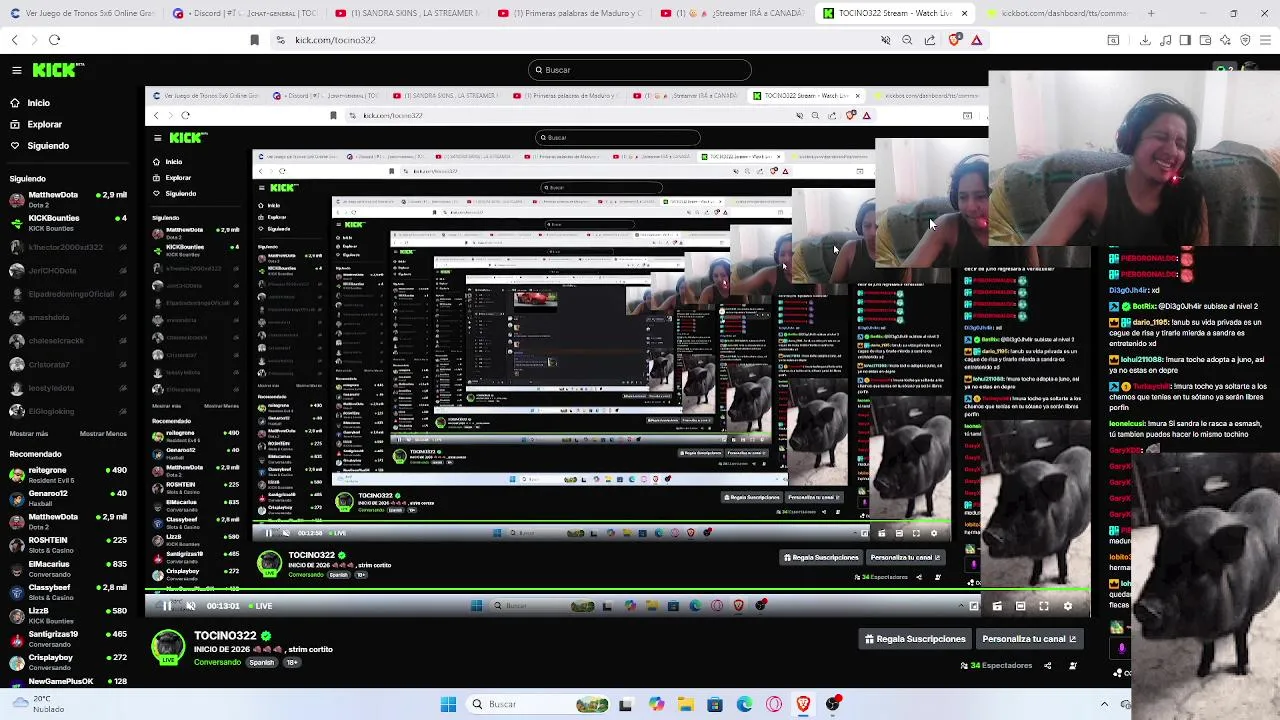Click Regala Suscripciones button
The width and height of the screenshot is (1280, 720).
click(x=916, y=639)
